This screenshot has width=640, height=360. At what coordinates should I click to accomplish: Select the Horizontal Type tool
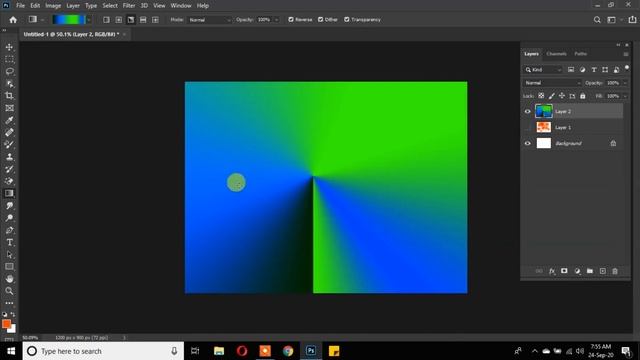pos(9,242)
